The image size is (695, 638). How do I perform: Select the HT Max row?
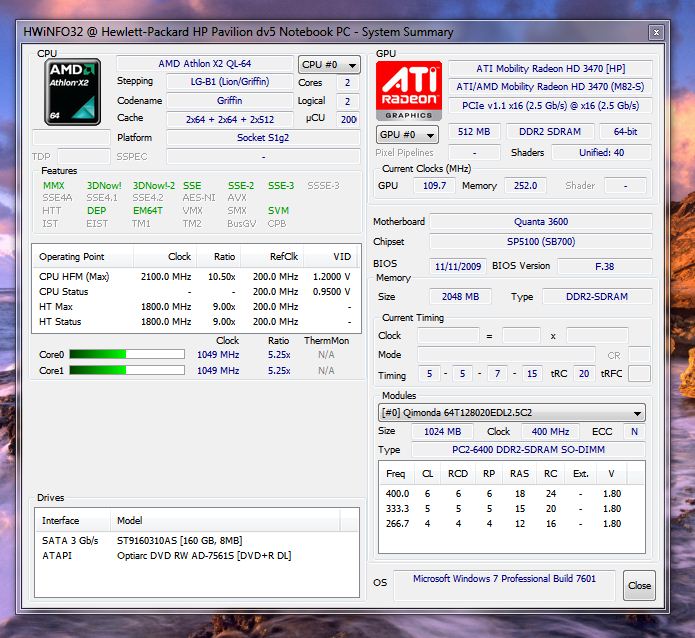[195, 307]
